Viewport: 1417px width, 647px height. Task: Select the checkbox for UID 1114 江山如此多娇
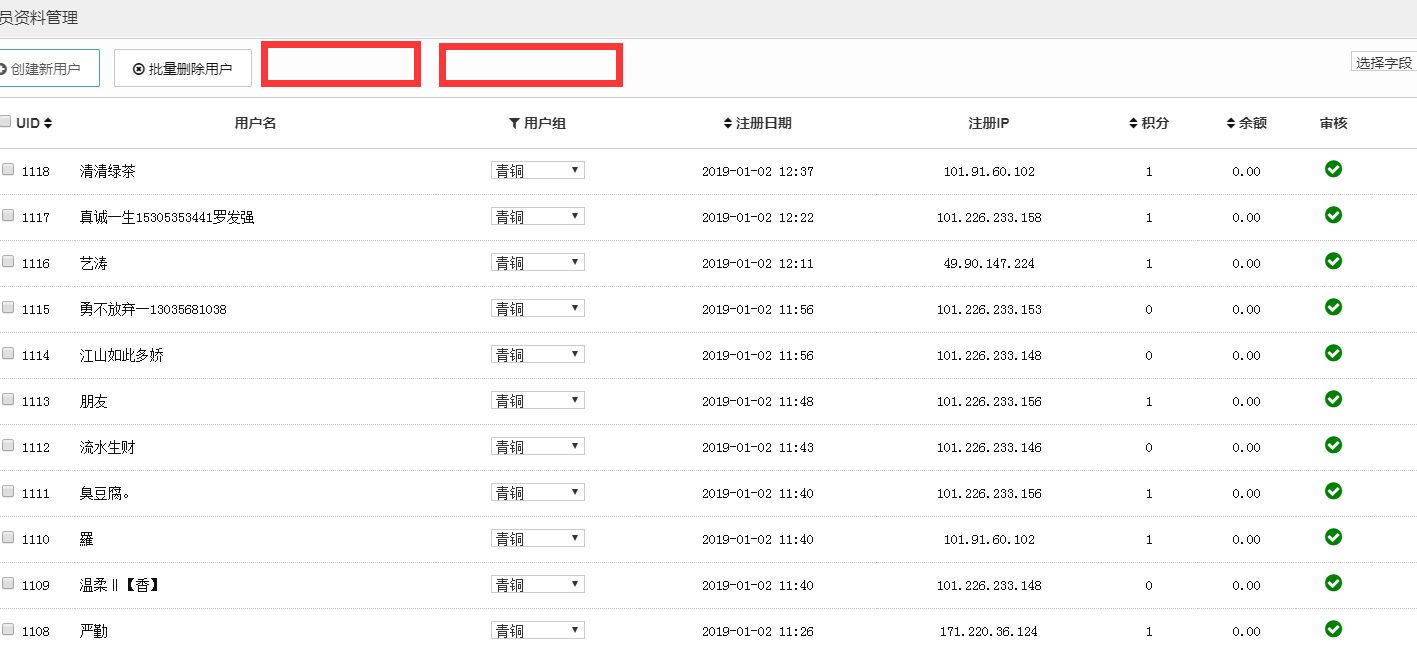coord(8,354)
